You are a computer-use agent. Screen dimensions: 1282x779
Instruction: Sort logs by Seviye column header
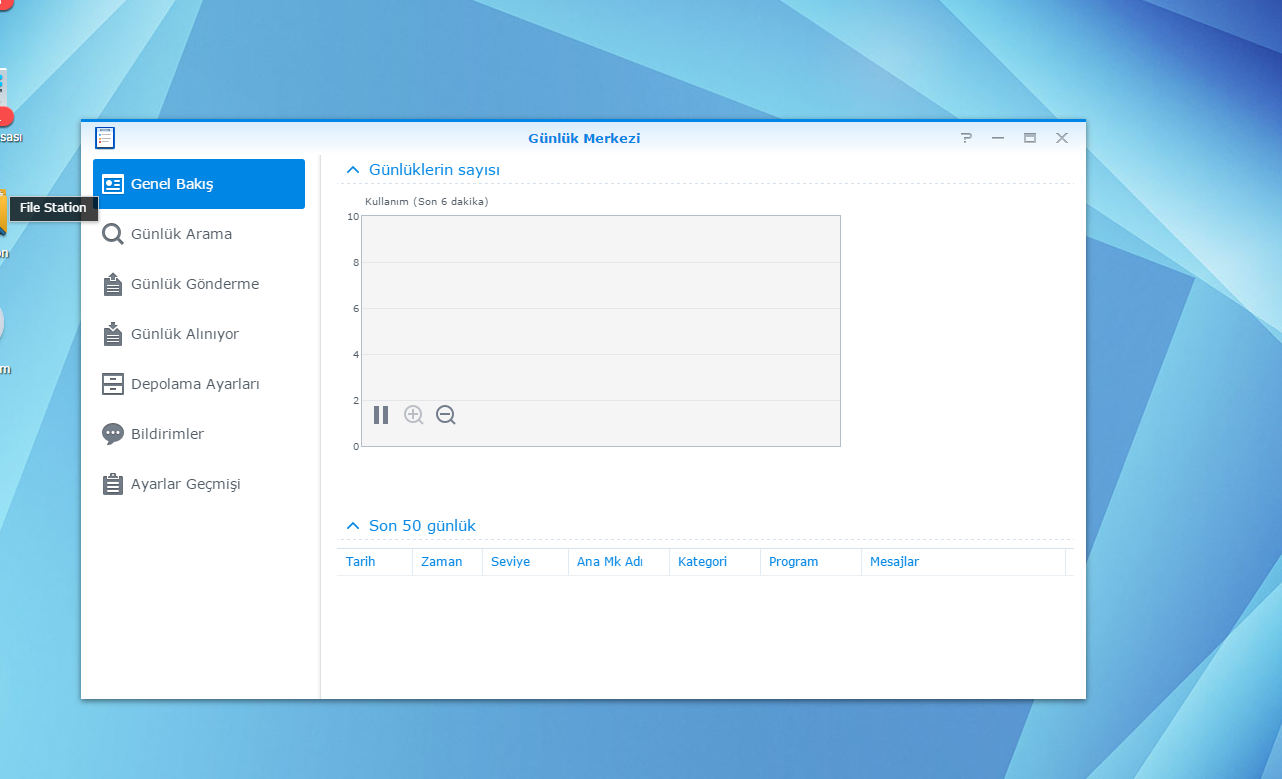pyautogui.click(x=510, y=562)
